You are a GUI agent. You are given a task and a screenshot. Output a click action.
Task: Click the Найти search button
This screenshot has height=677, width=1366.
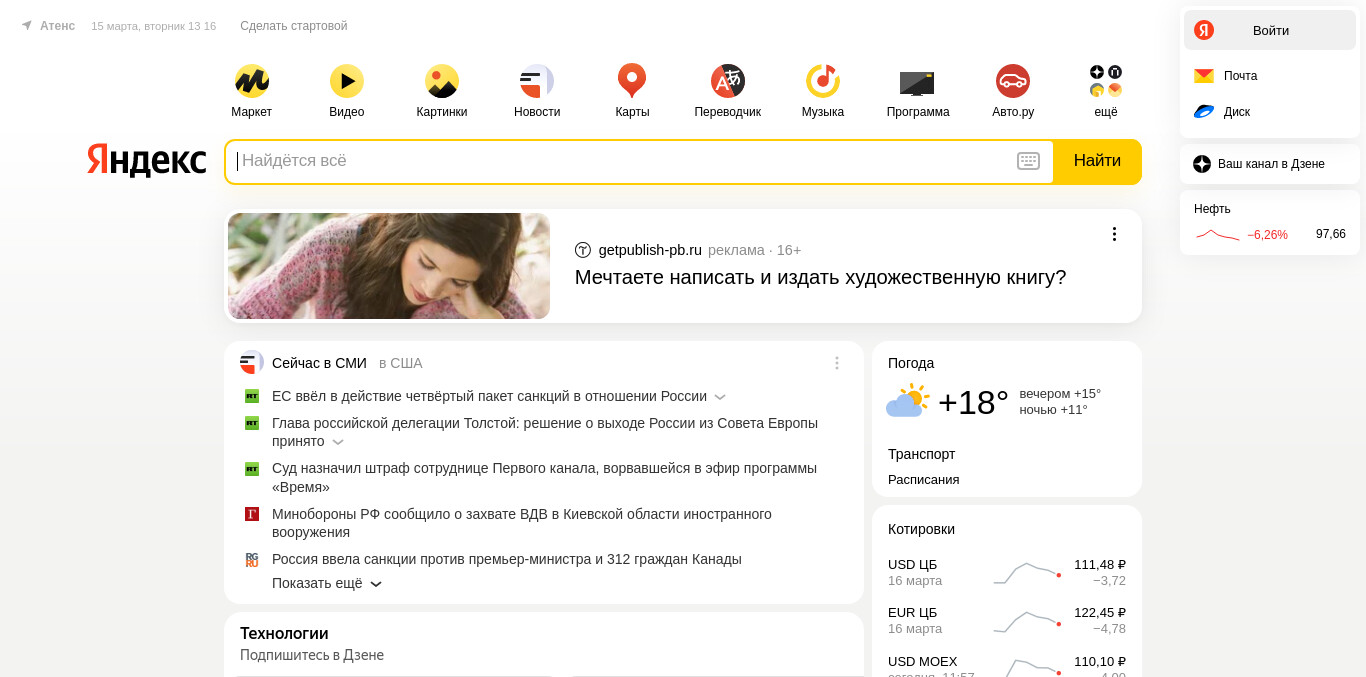click(1097, 161)
